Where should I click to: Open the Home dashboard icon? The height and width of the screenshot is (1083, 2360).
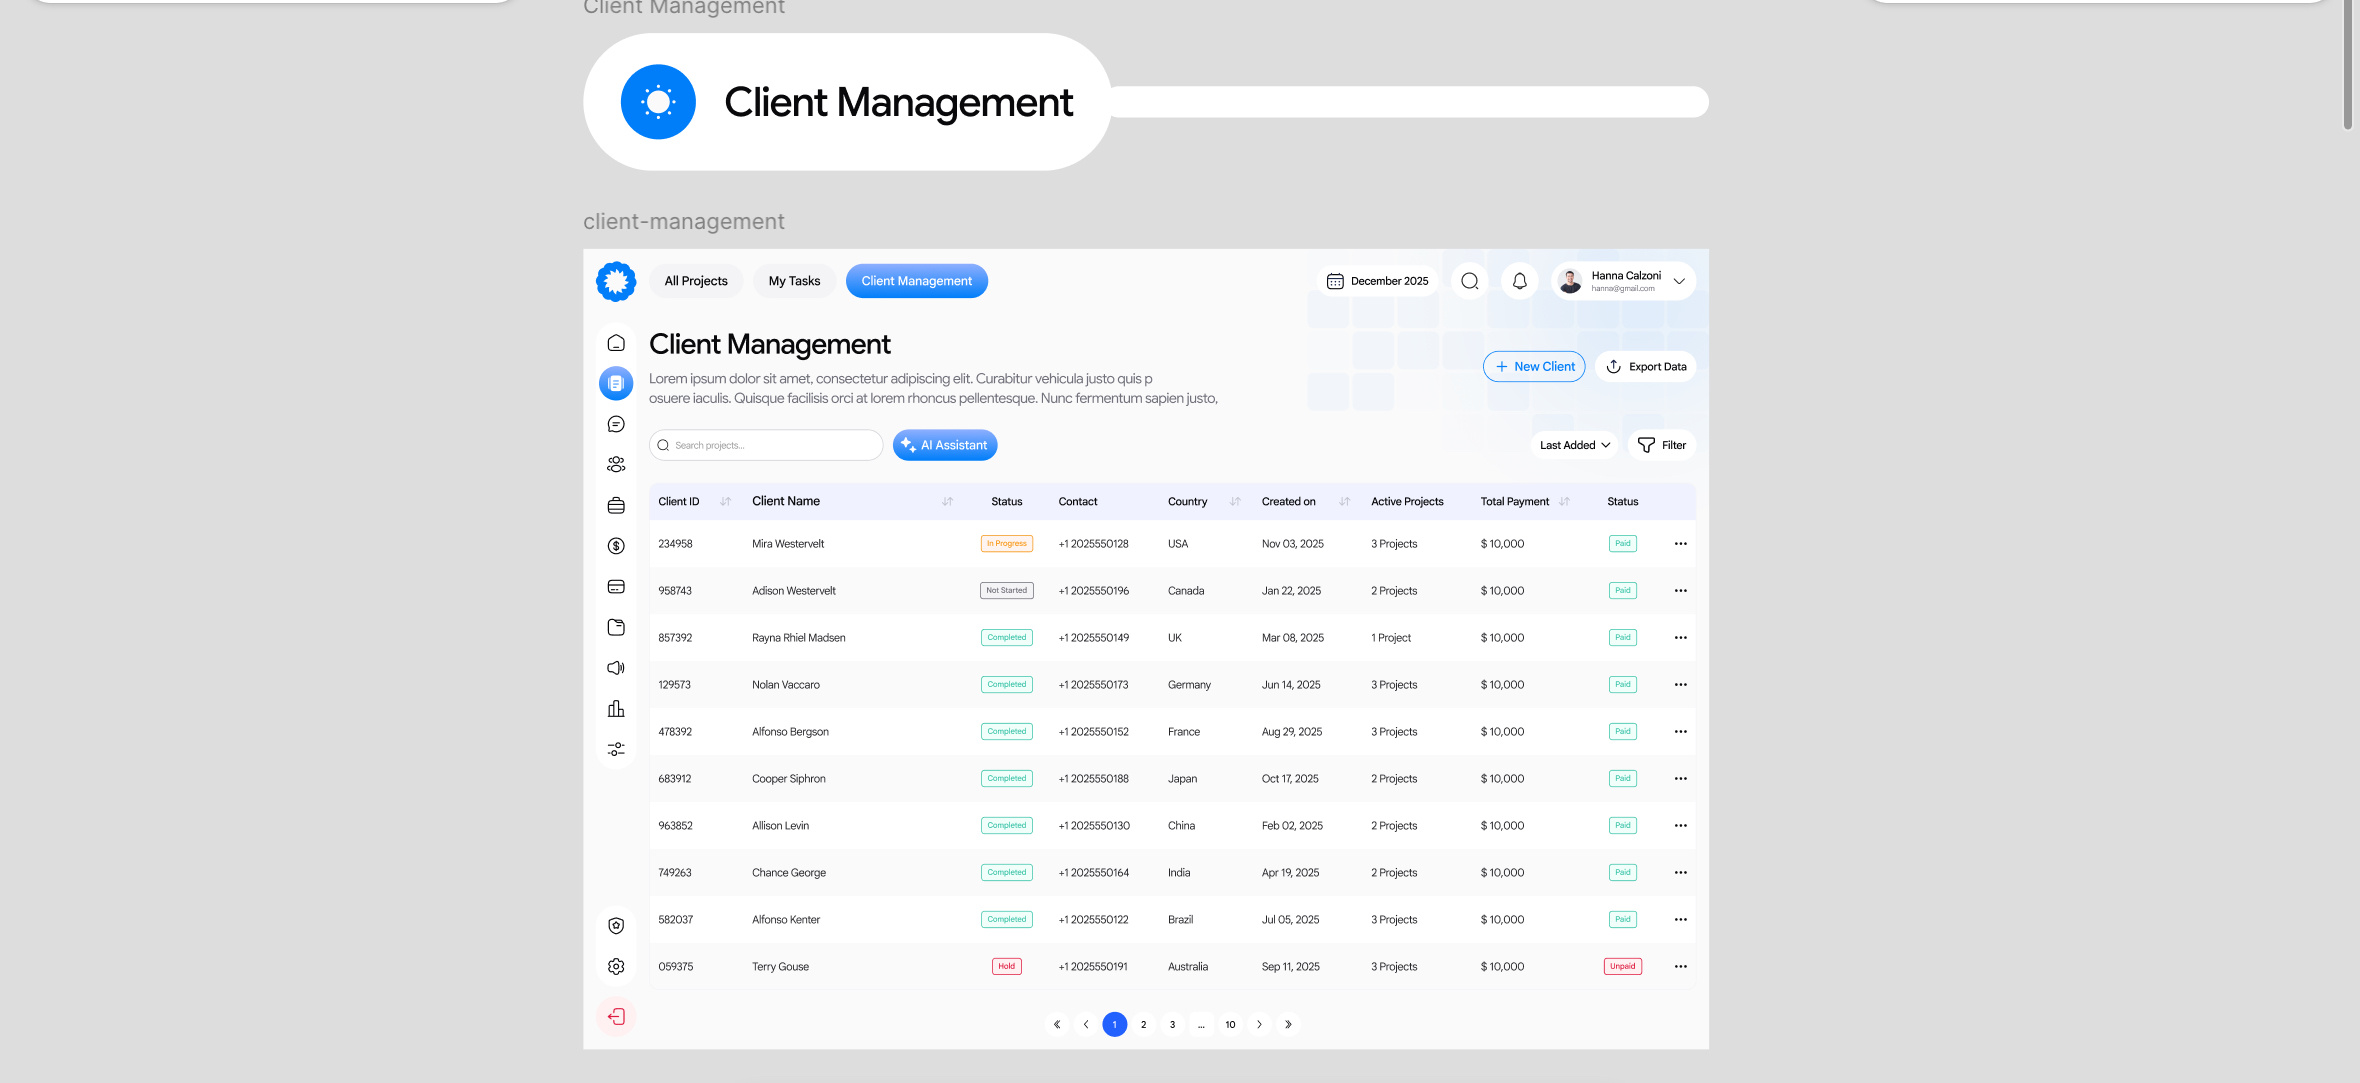click(x=616, y=342)
